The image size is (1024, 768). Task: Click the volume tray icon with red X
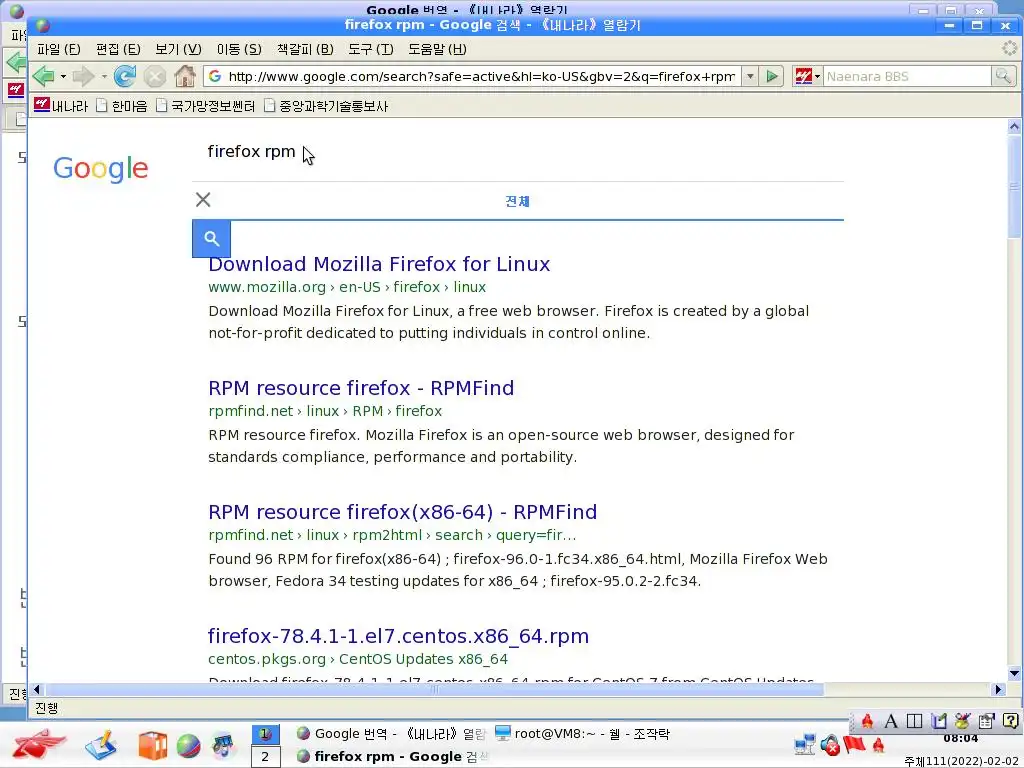830,744
